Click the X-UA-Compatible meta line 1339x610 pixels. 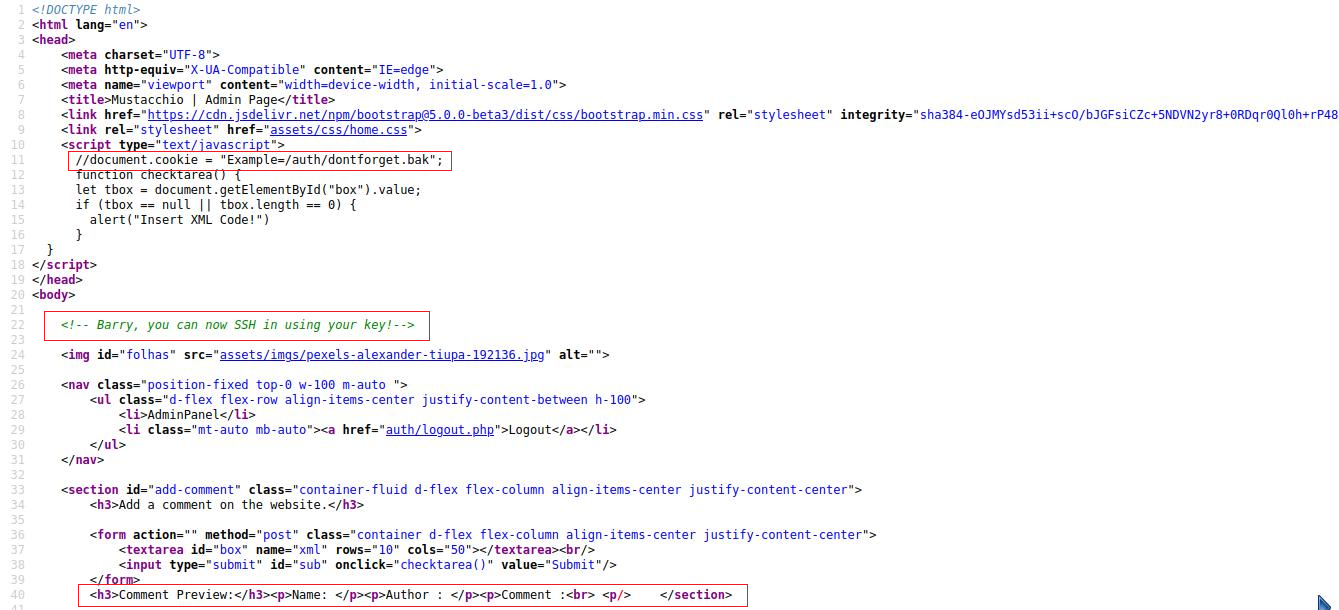click(252, 70)
